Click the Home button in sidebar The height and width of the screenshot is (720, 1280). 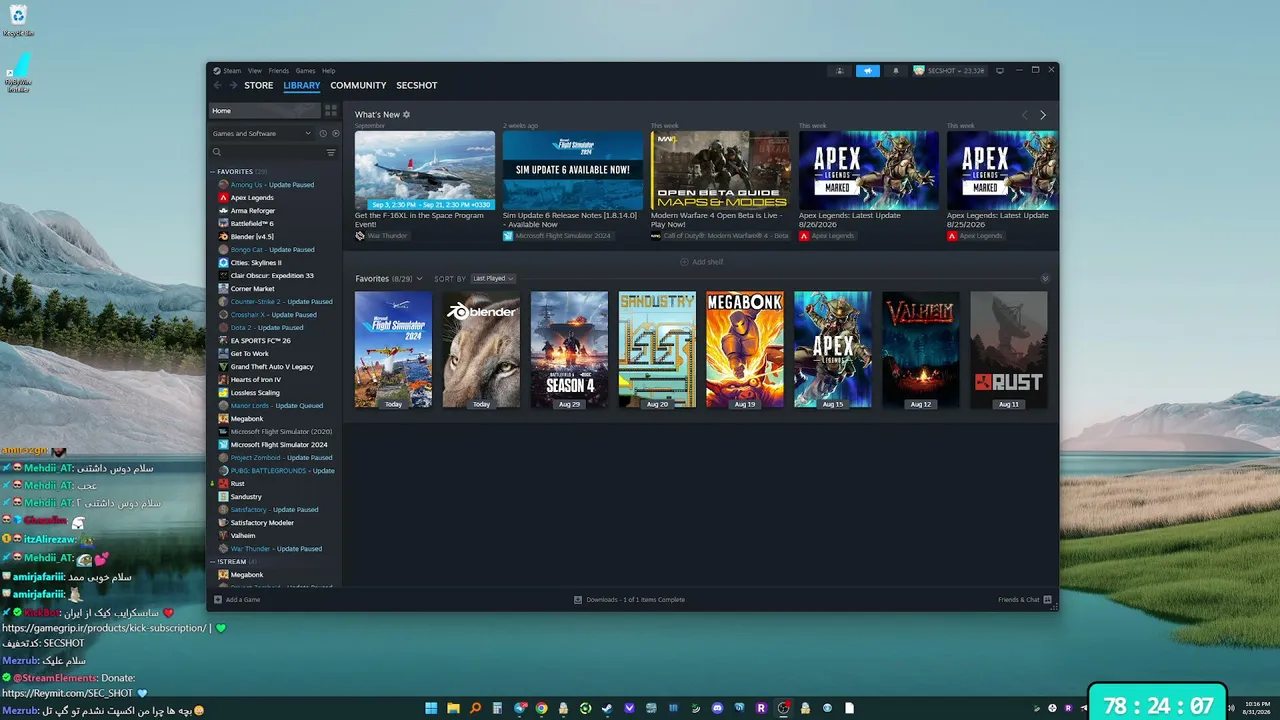tap(265, 111)
